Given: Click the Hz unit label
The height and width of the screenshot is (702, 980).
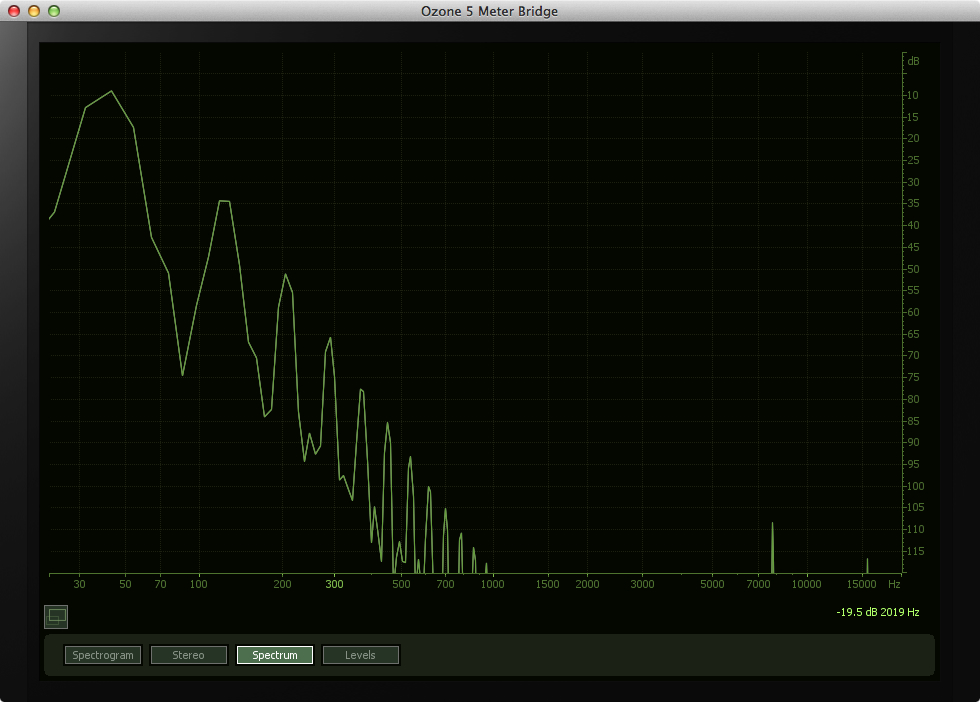Looking at the screenshot, I should coord(894,584).
